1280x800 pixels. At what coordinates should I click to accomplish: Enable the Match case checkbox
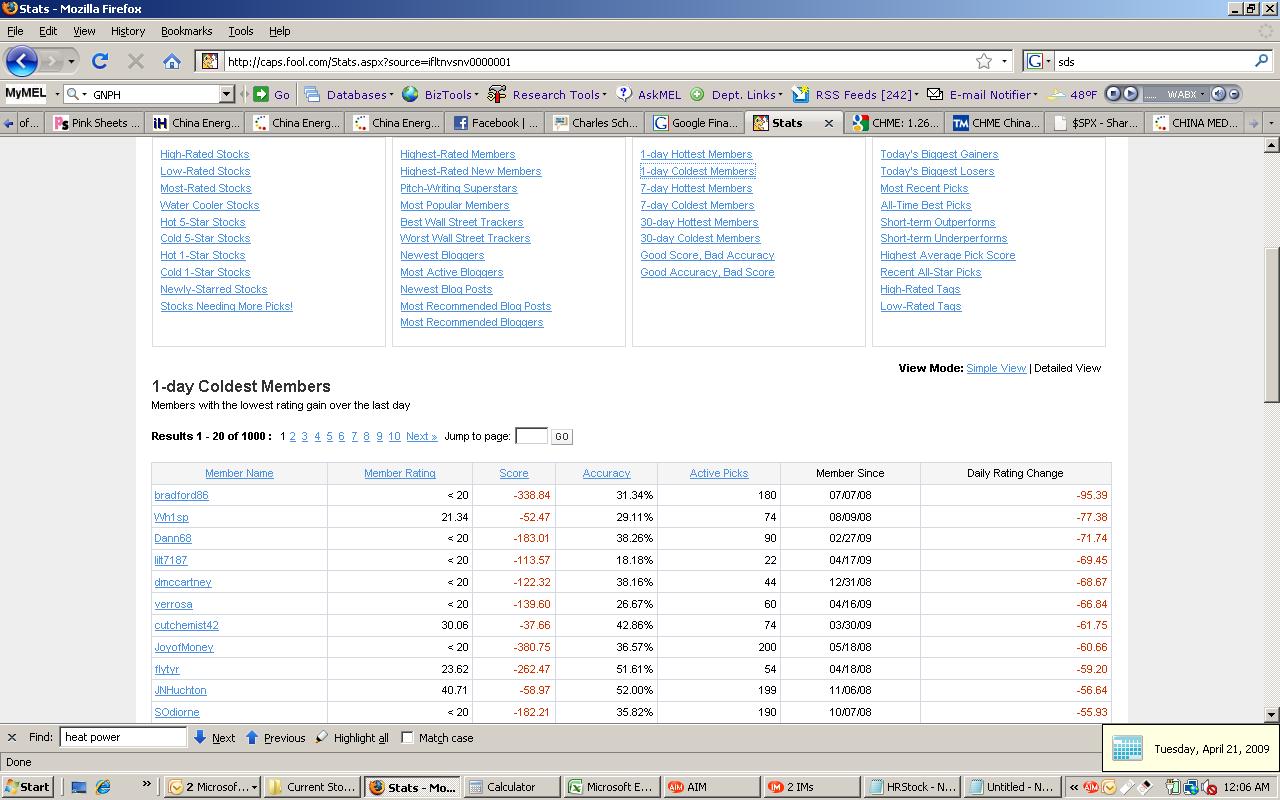pyautogui.click(x=408, y=738)
